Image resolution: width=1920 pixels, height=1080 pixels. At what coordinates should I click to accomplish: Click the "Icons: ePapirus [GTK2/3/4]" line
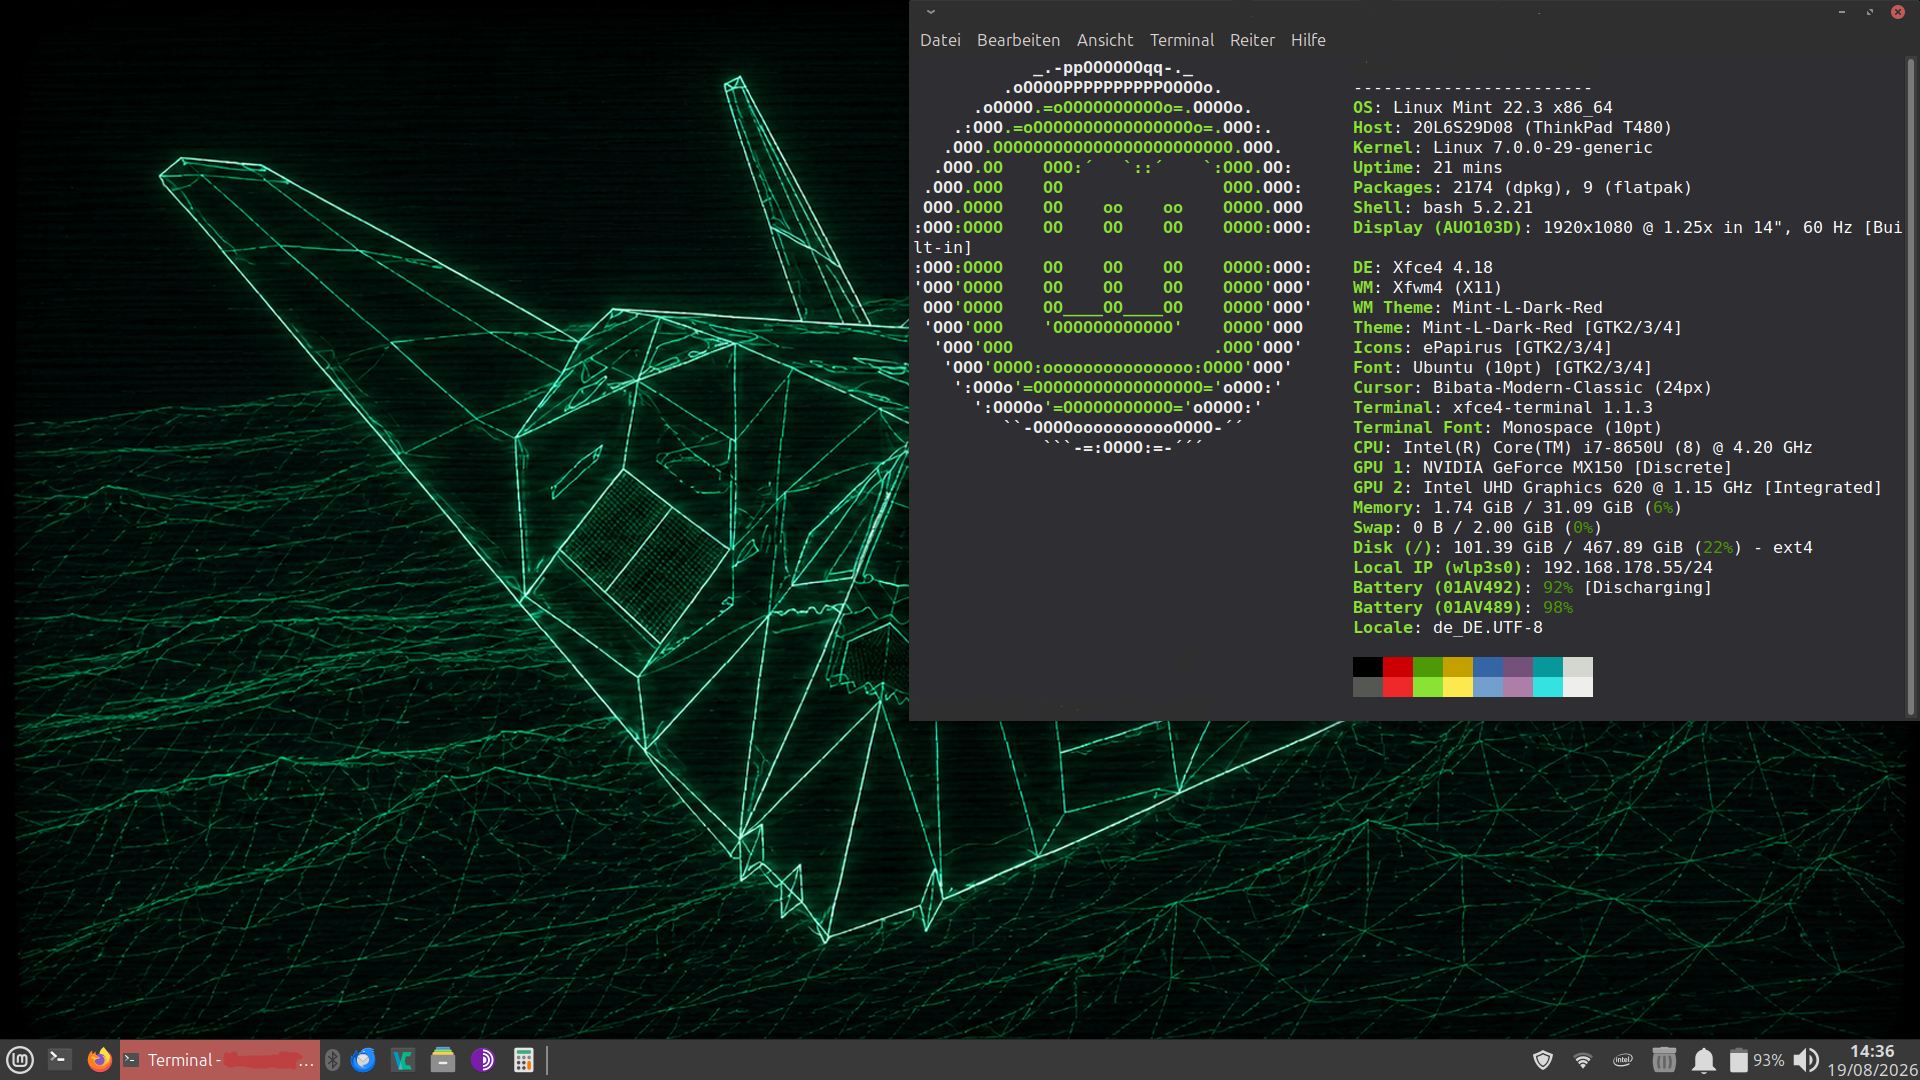1482,348
